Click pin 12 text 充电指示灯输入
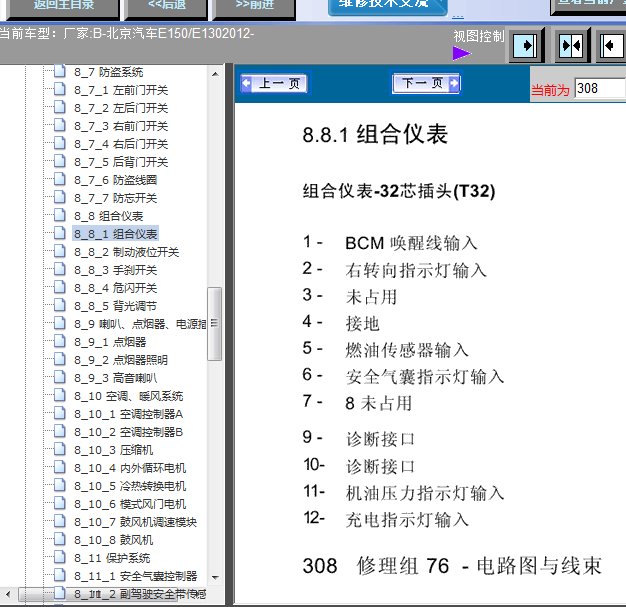The image size is (626, 607). point(407,520)
